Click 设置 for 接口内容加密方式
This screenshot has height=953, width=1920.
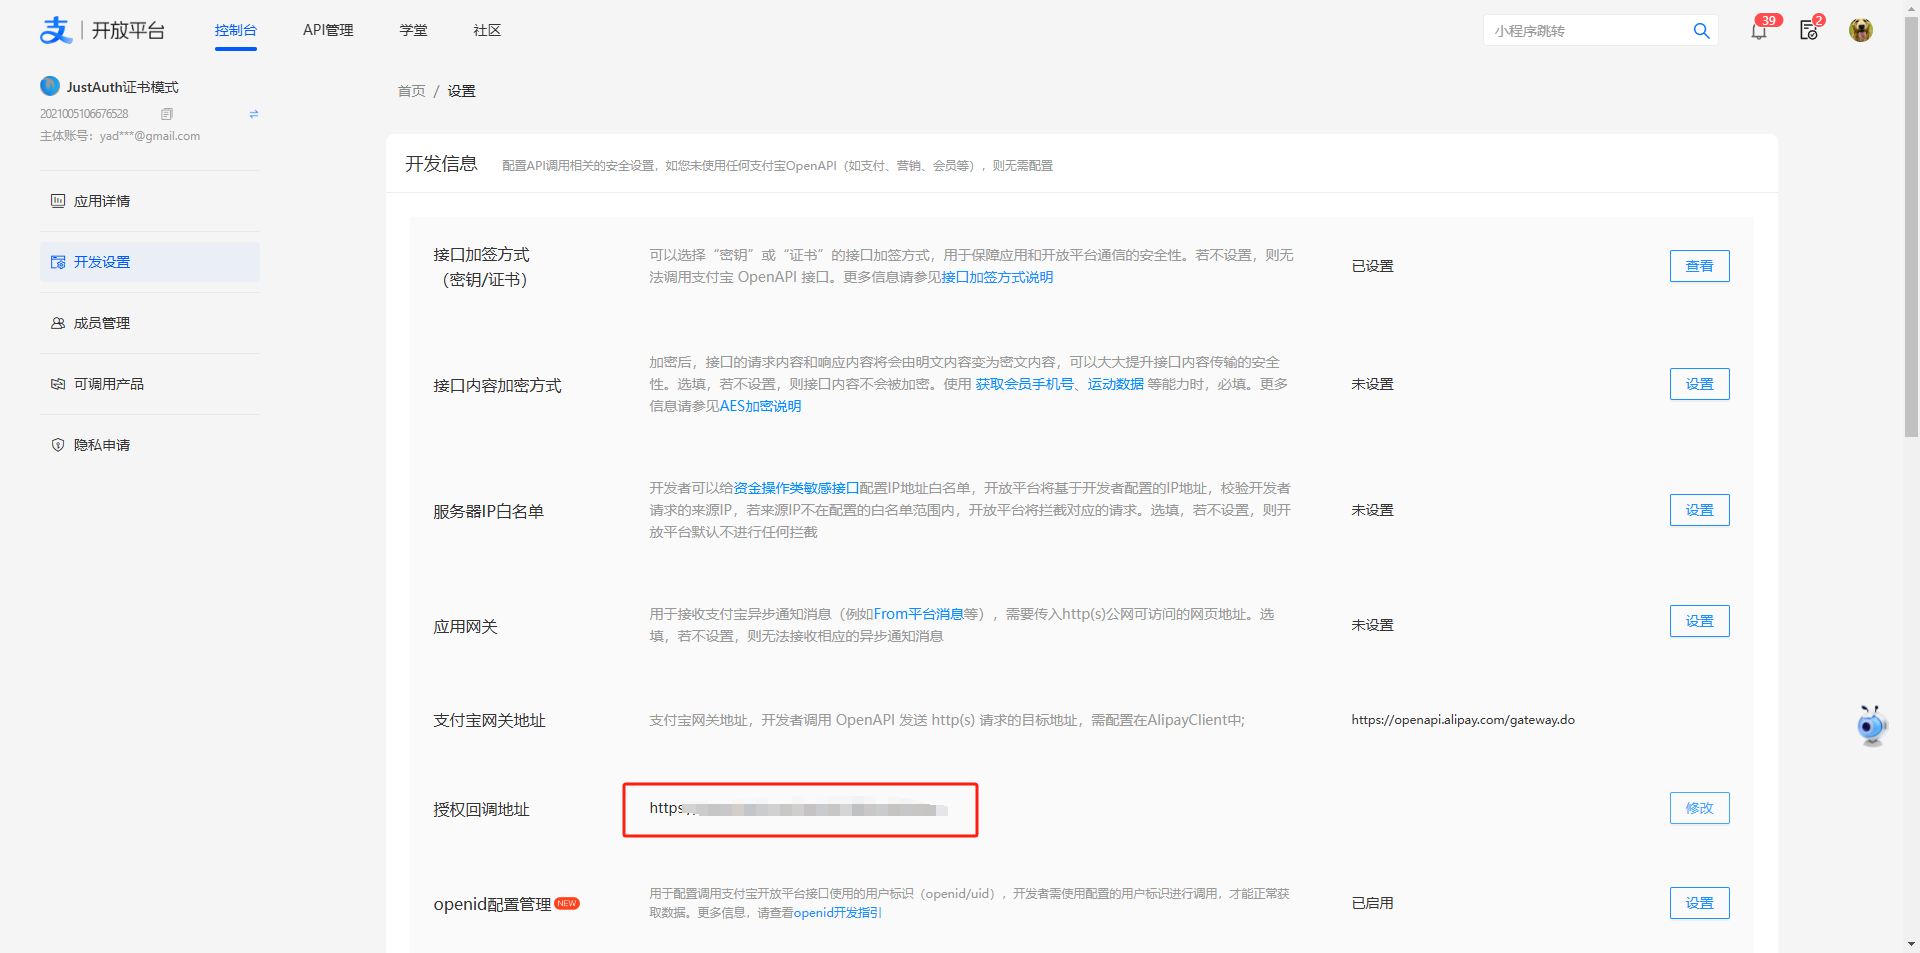[1699, 384]
